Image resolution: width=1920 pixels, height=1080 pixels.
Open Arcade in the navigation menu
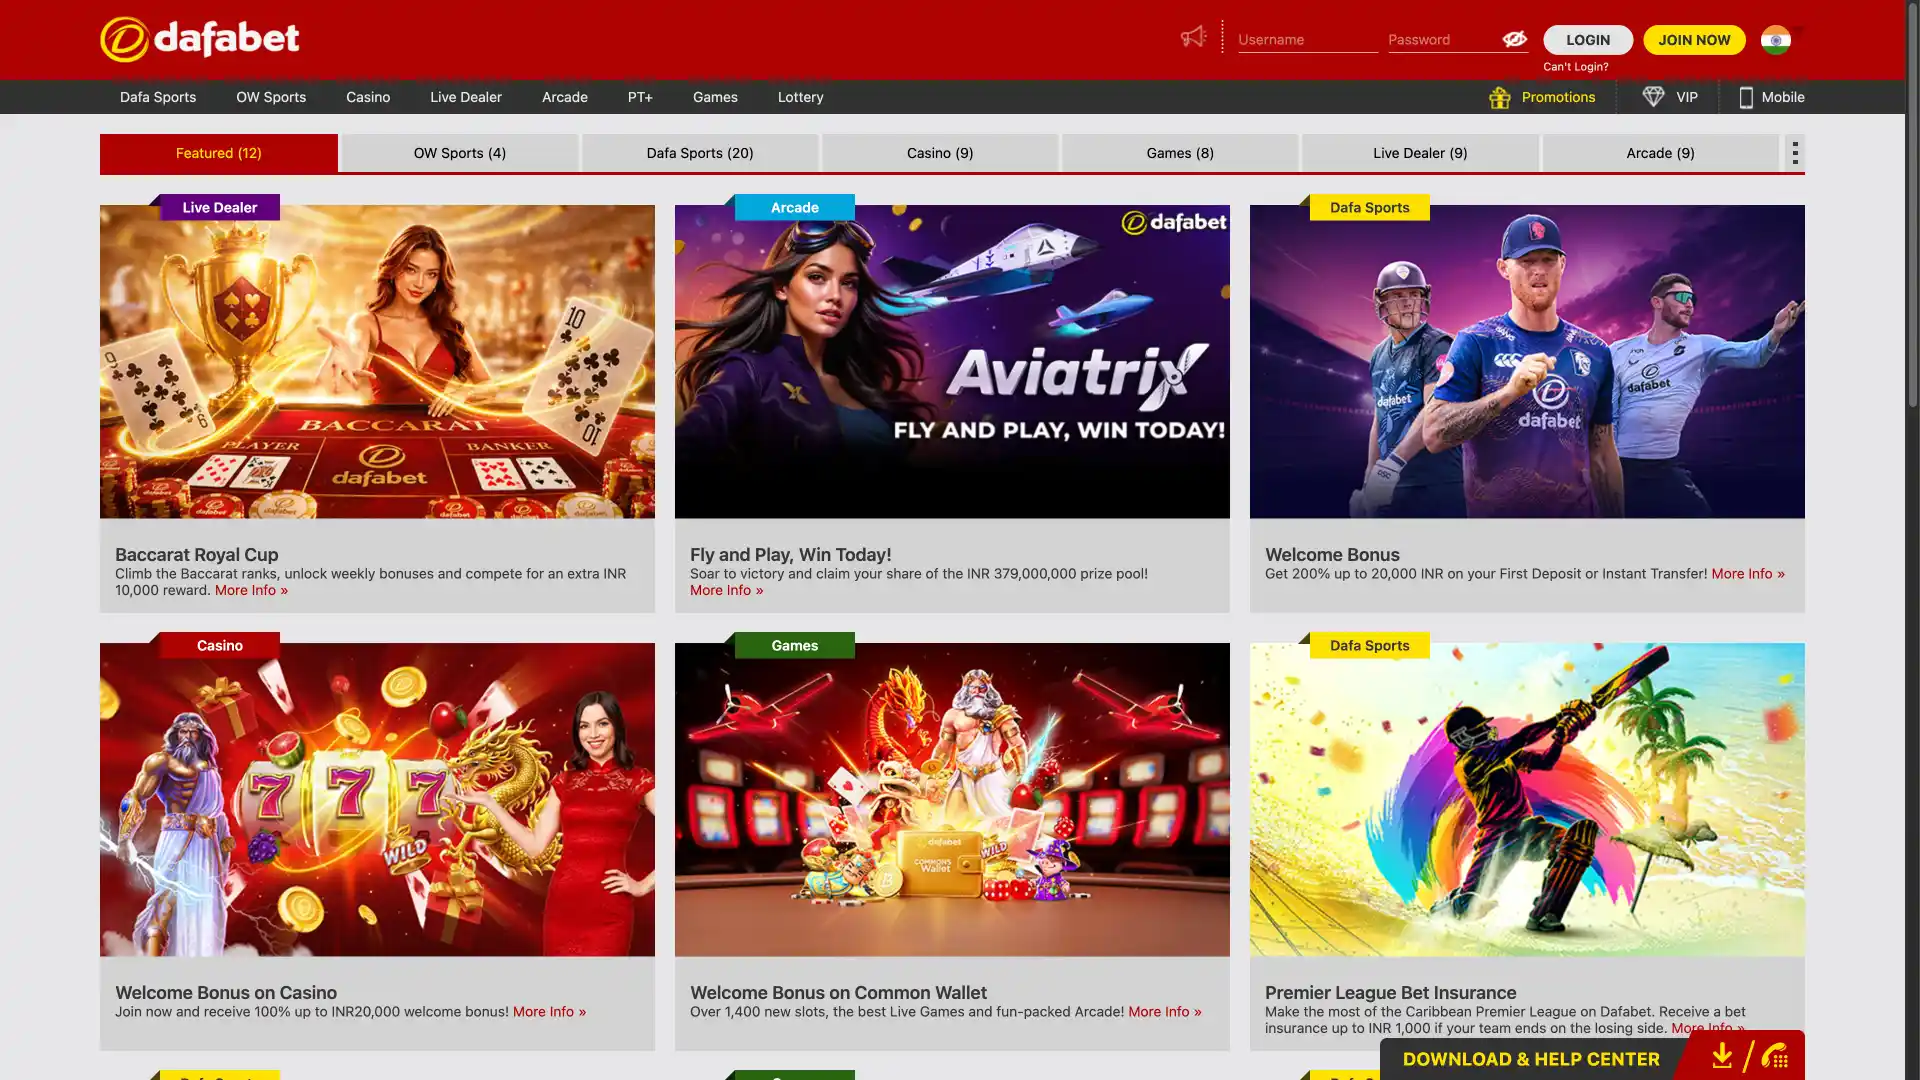565,97
